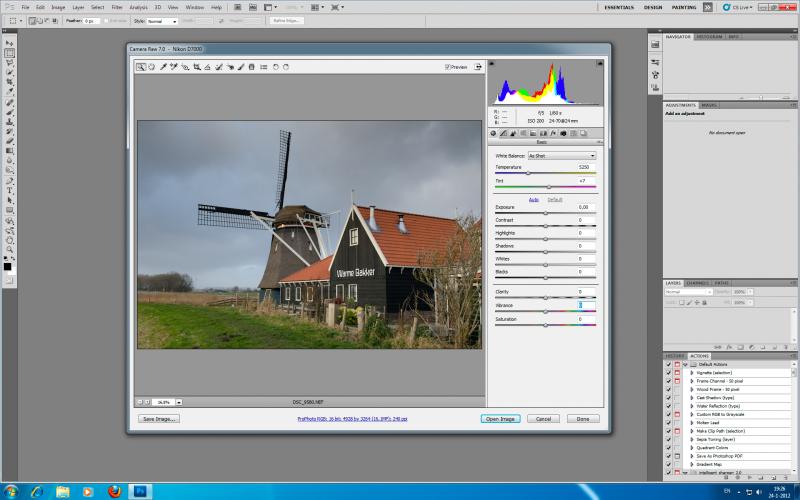Toggle dialog box for Custom RGB to Grayscale
Screen dimensions: 800x500
[x=677, y=414]
